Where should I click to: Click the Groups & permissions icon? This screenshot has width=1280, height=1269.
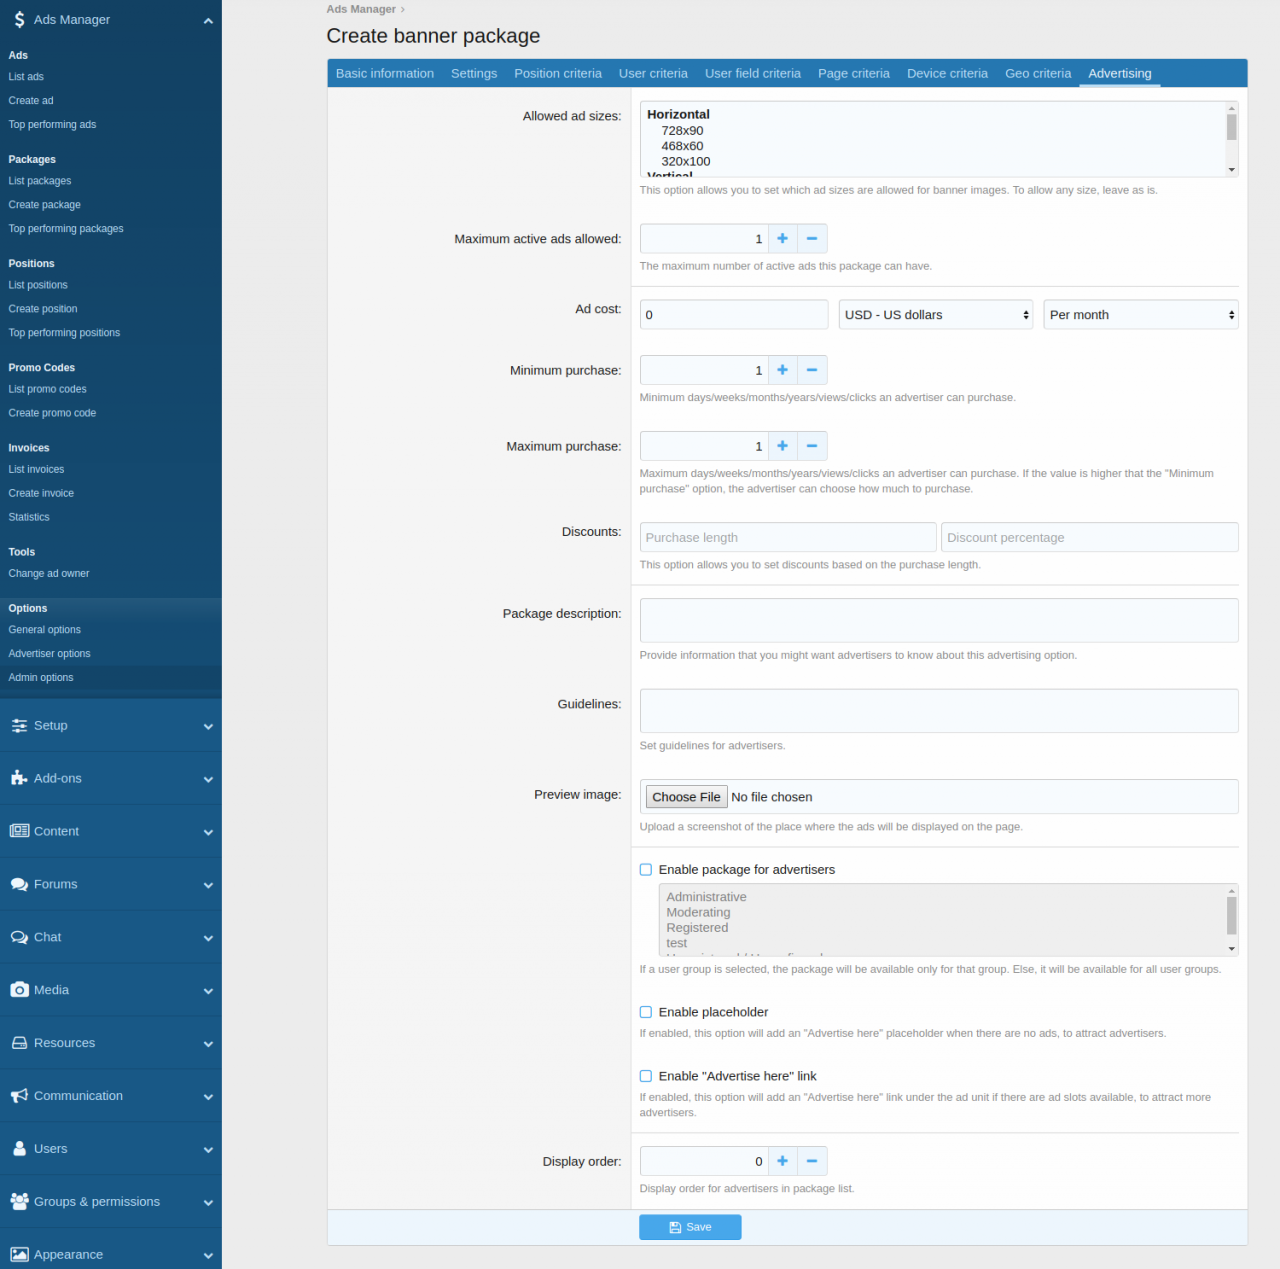coord(19,1201)
